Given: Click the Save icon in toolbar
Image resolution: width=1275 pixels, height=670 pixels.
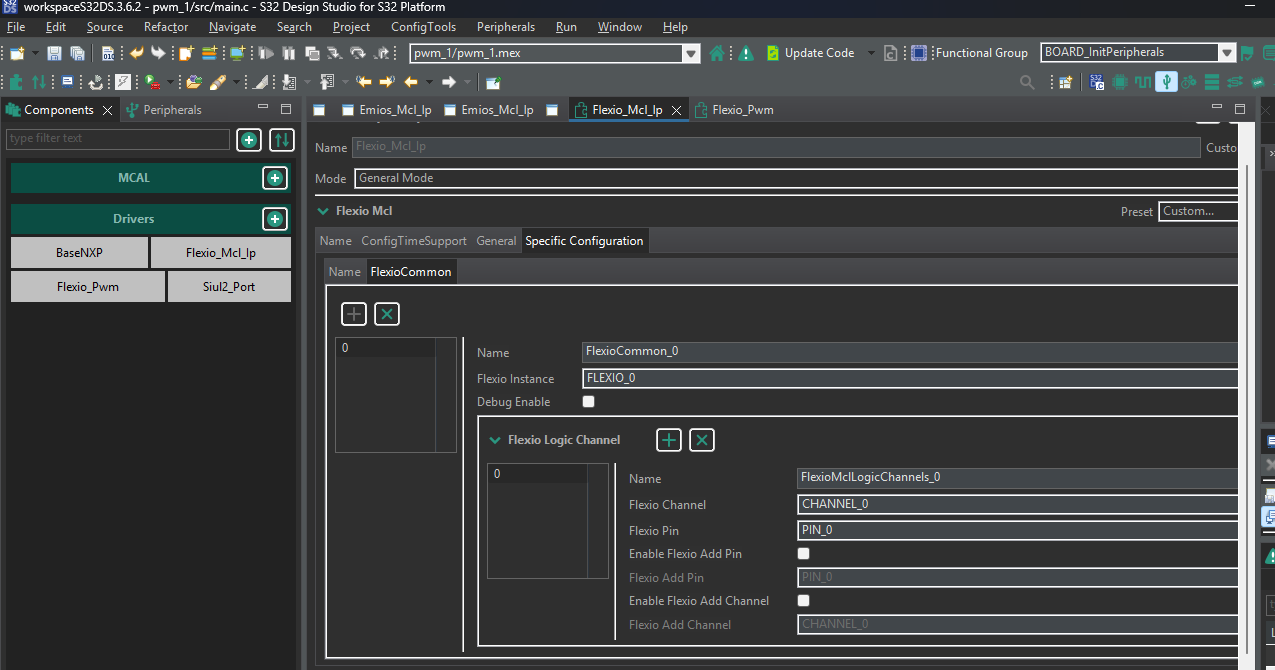Looking at the screenshot, I should click(54, 53).
